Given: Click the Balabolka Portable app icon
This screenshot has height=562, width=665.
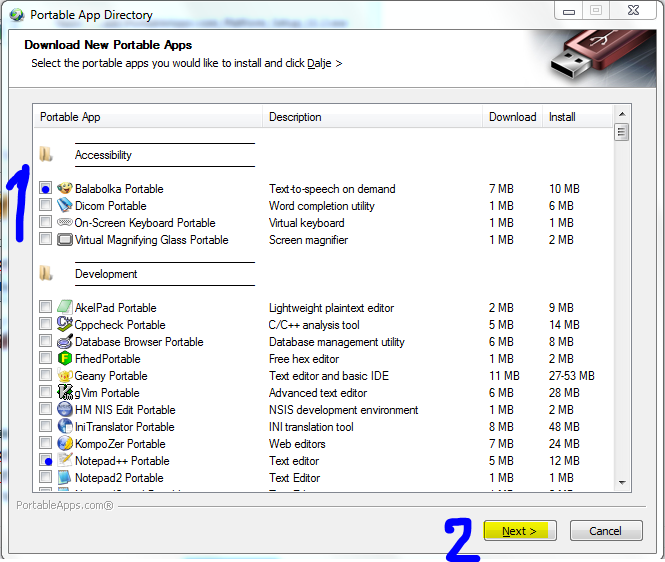Looking at the screenshot, I should (x=64, y=188).
